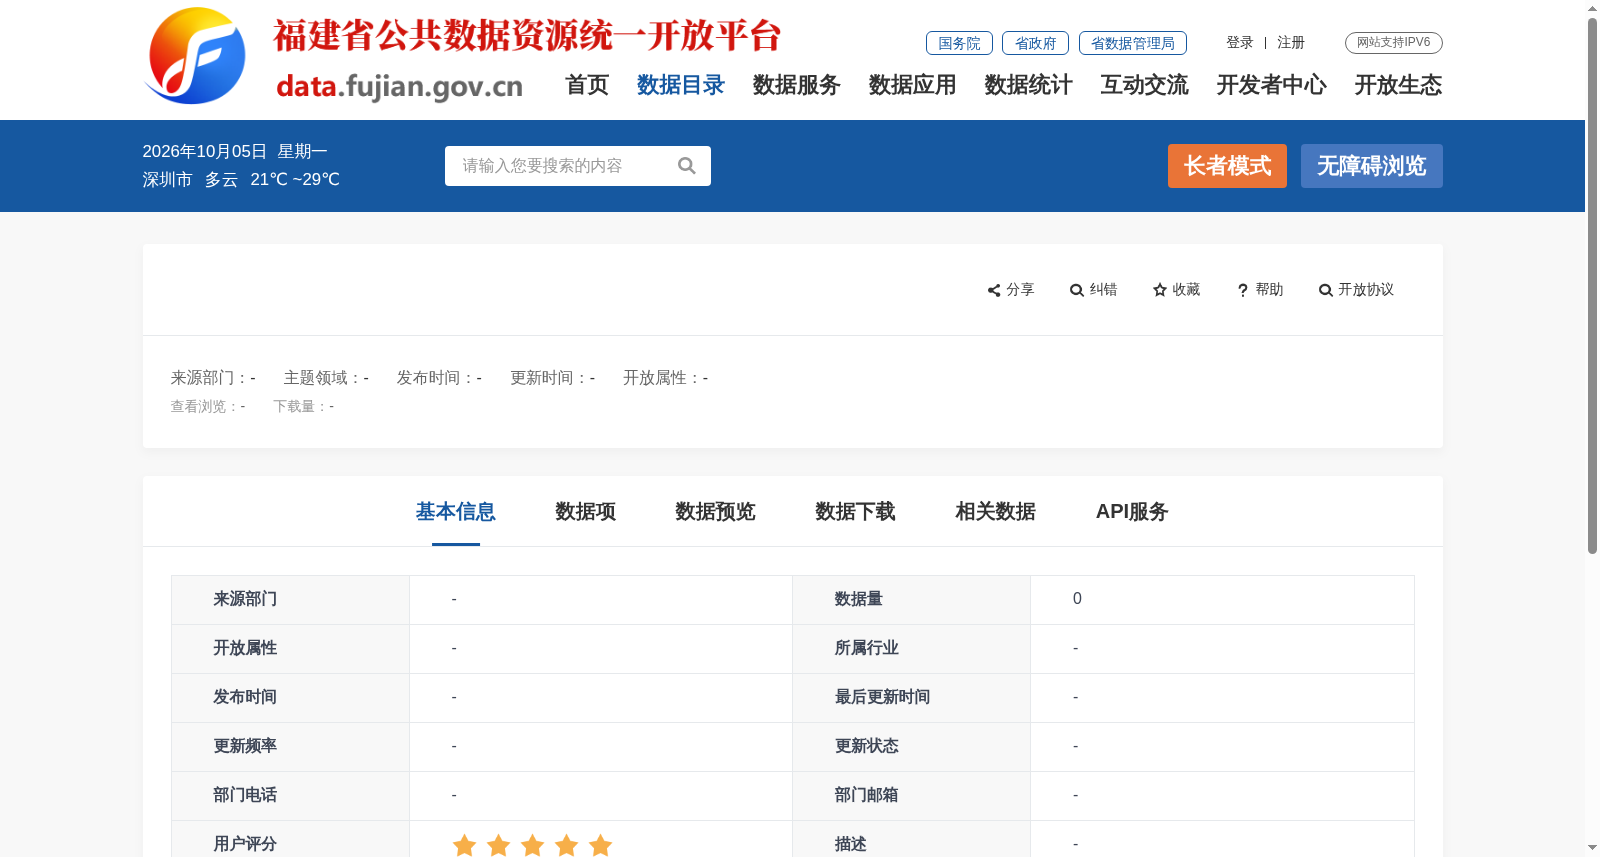Click the fourth rating star in 用户评分
Screen dimensions: 1600x857
[566, 845]
